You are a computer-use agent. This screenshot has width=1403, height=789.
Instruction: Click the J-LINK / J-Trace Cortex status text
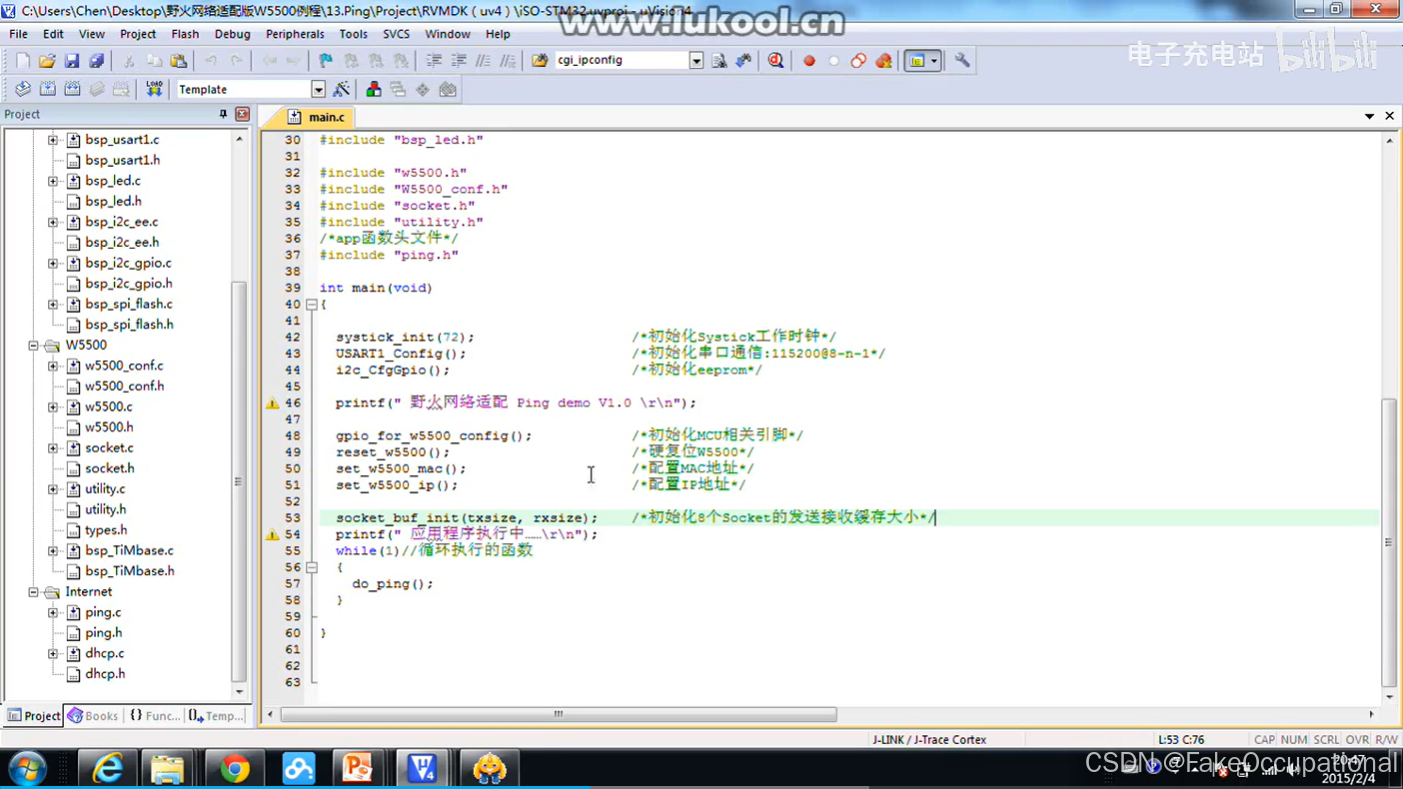929,740
